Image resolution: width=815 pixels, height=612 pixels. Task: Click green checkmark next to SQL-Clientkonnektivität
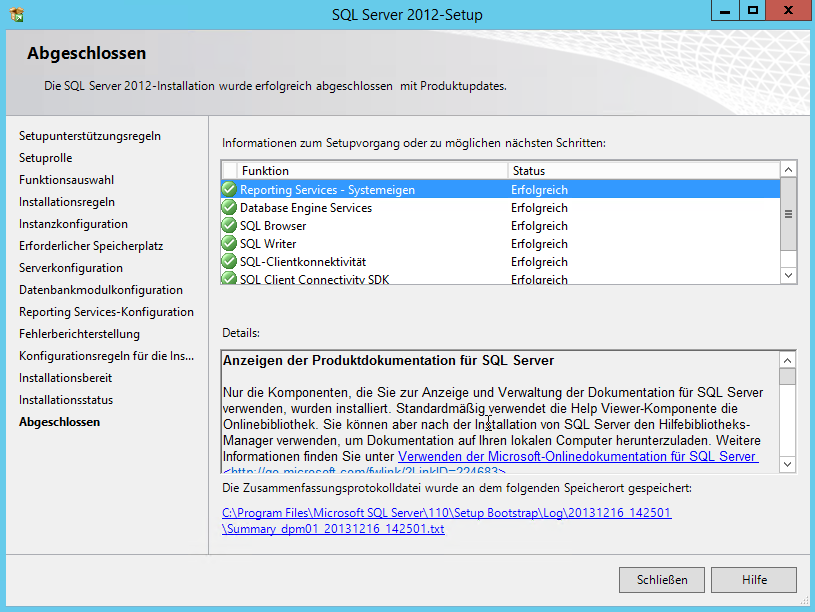click(x=229, y=262)
